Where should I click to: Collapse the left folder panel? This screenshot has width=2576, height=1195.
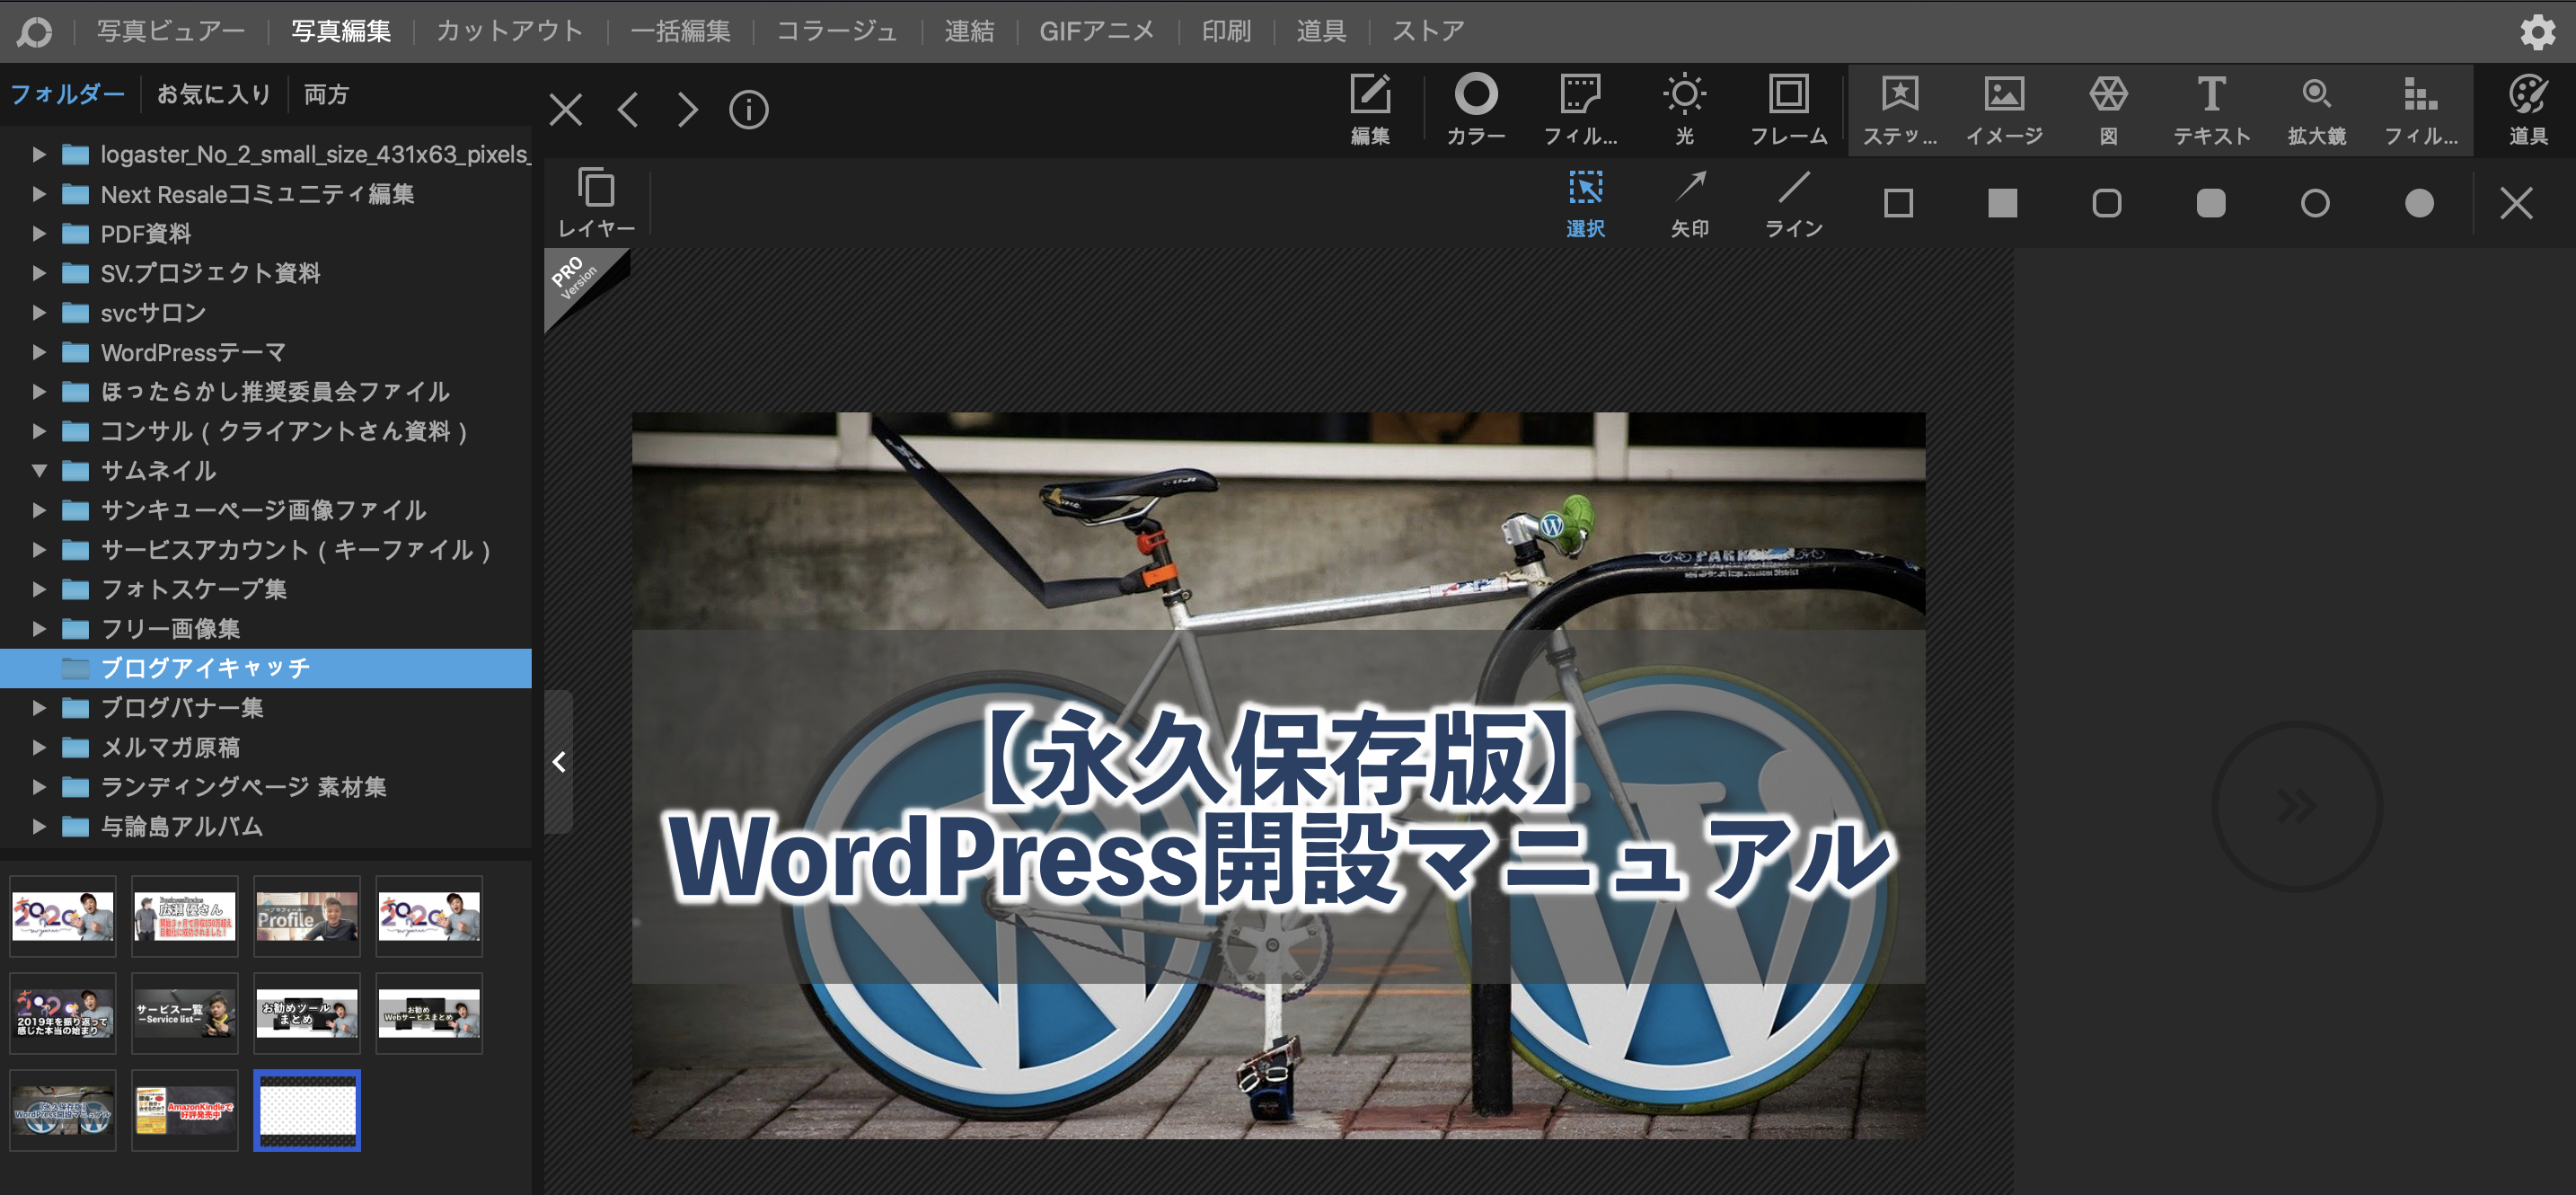(x=559, y=762)
